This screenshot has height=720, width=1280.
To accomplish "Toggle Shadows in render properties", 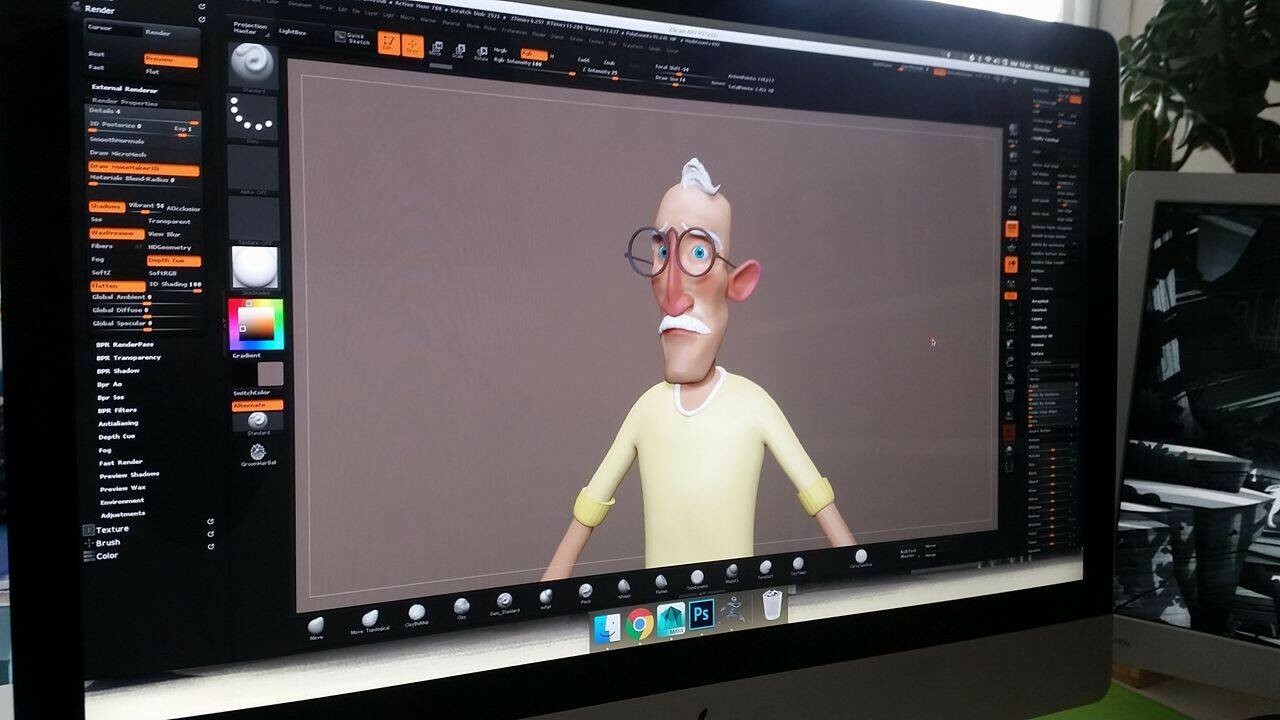I will click(106, 206).
